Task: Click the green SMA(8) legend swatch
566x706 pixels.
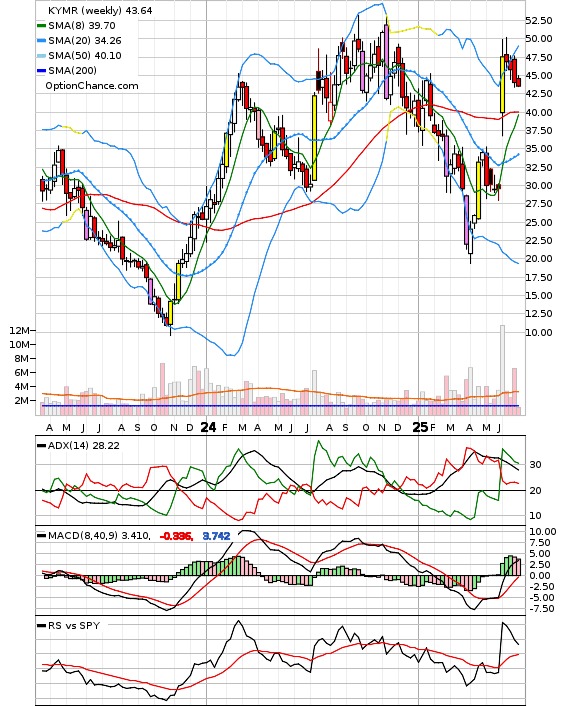Action: pos(41,26)
